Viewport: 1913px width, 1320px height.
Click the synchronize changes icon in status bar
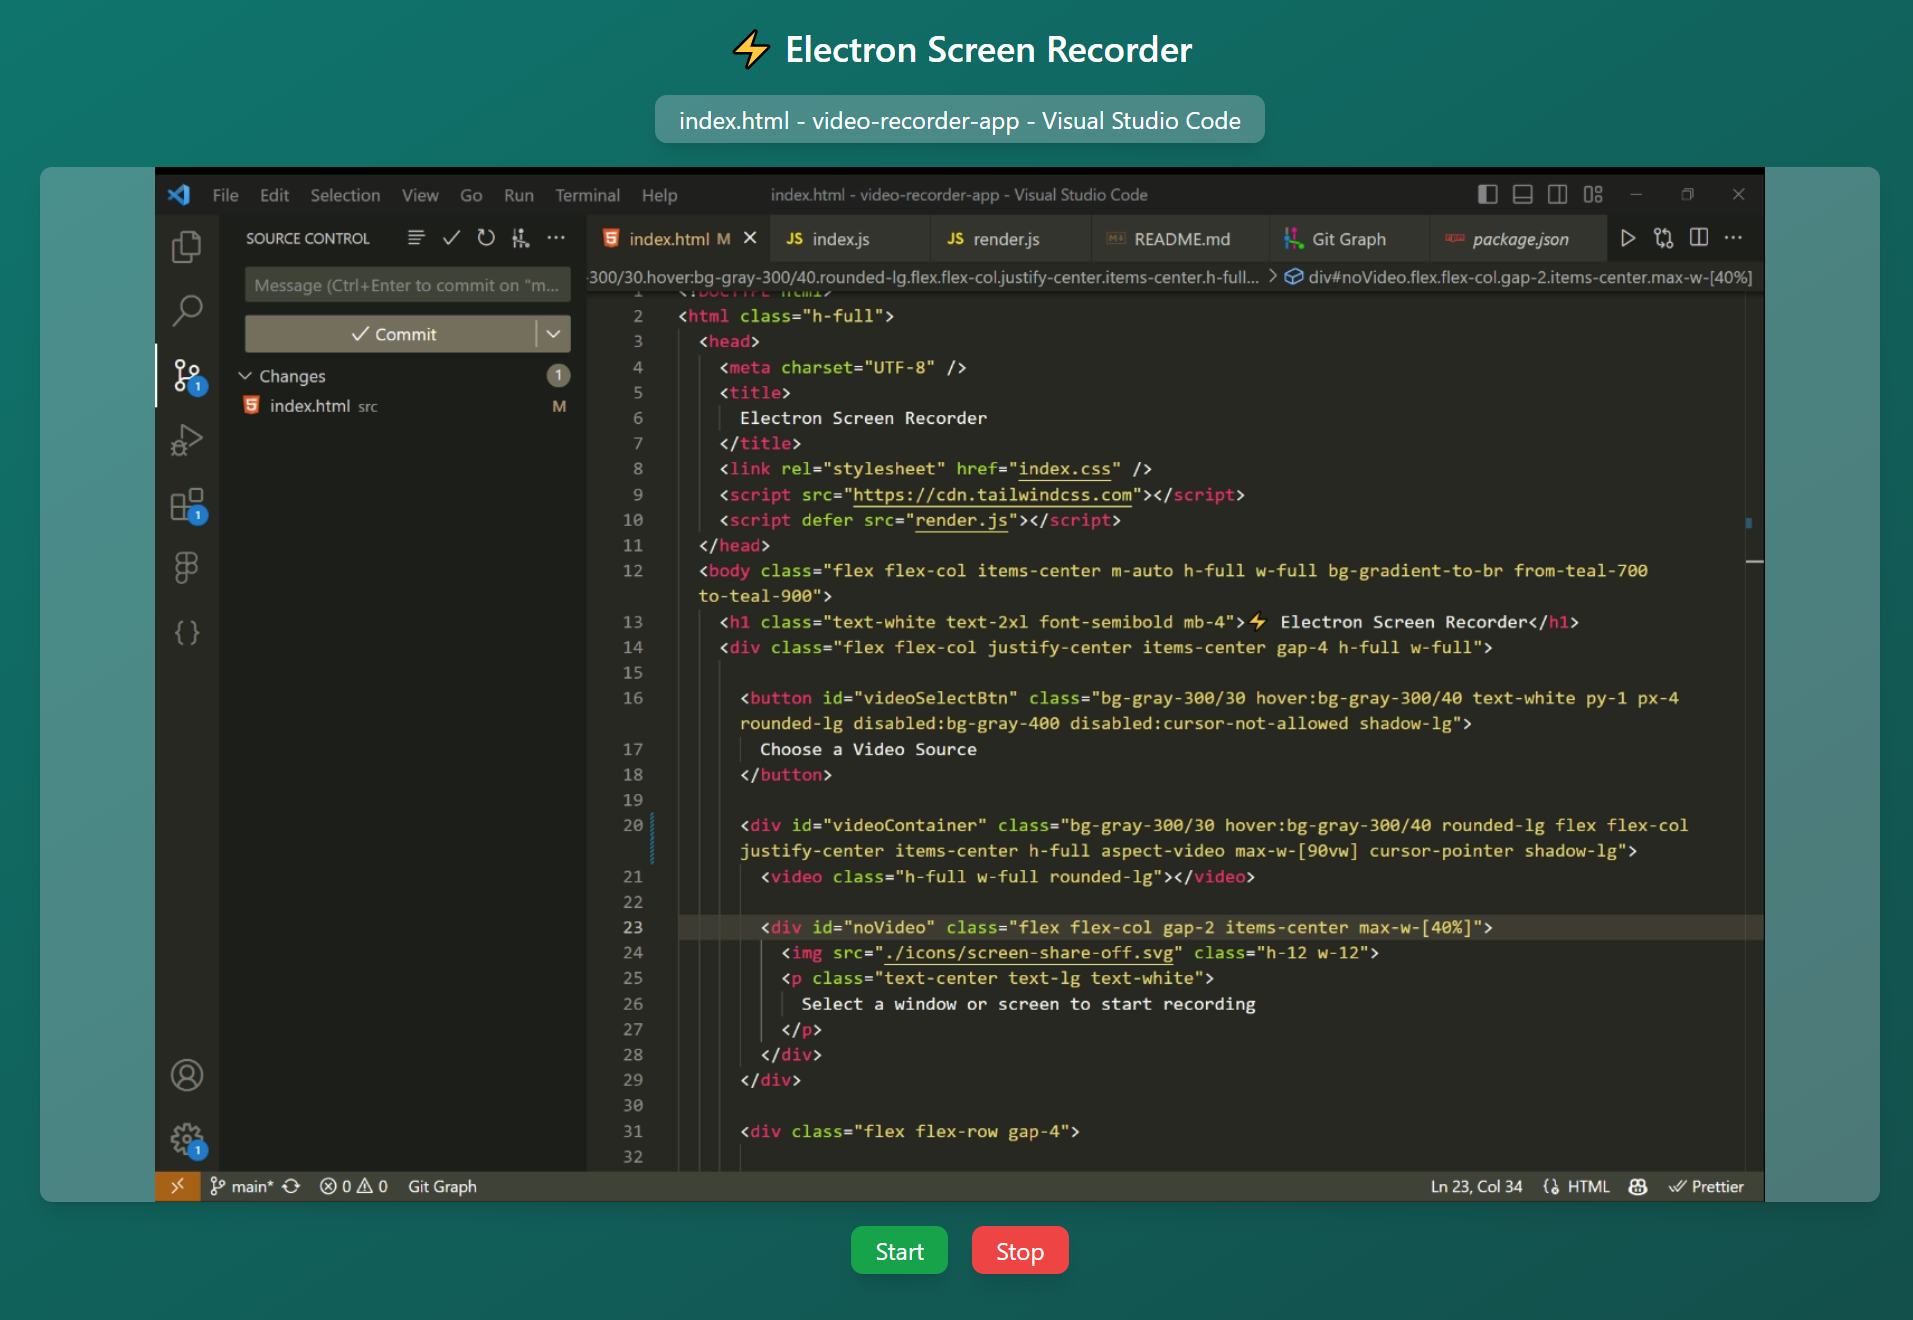[x=291, y=1186]
